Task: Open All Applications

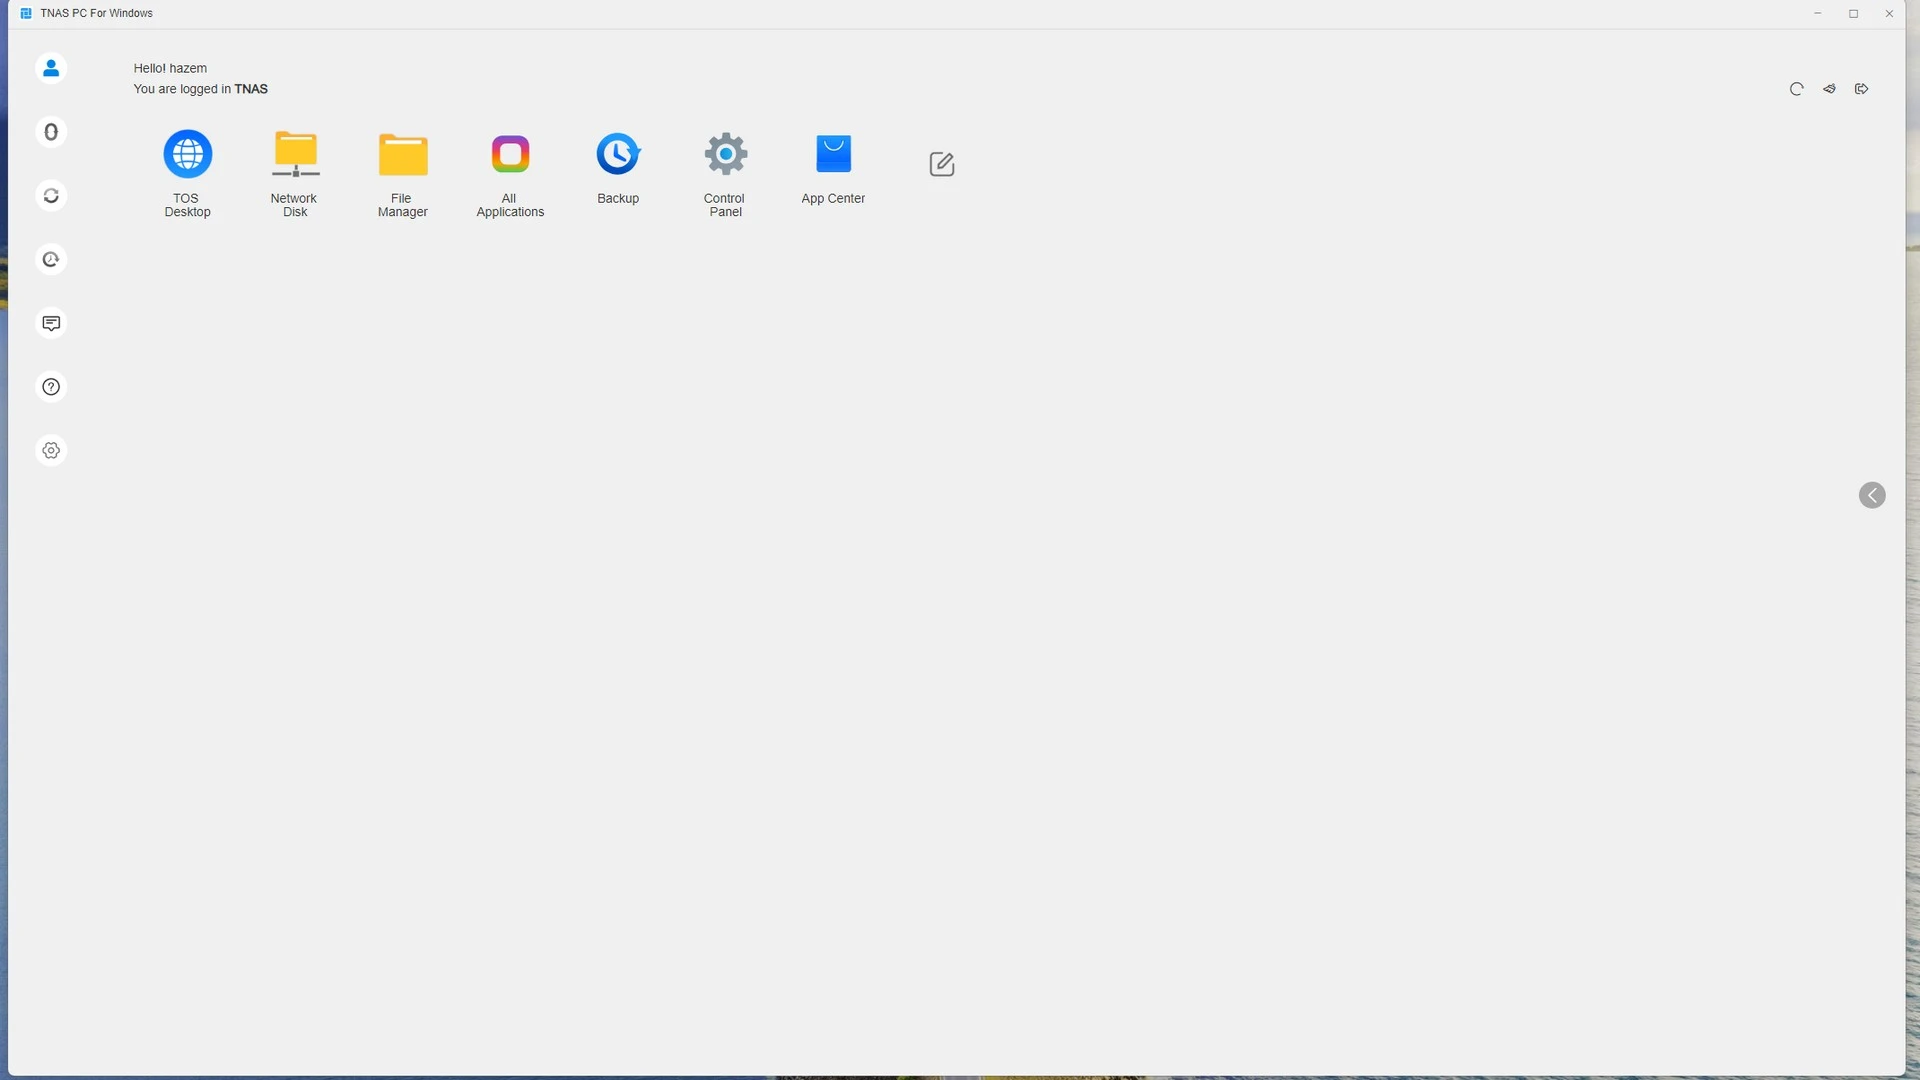Action: pos(510,155)
